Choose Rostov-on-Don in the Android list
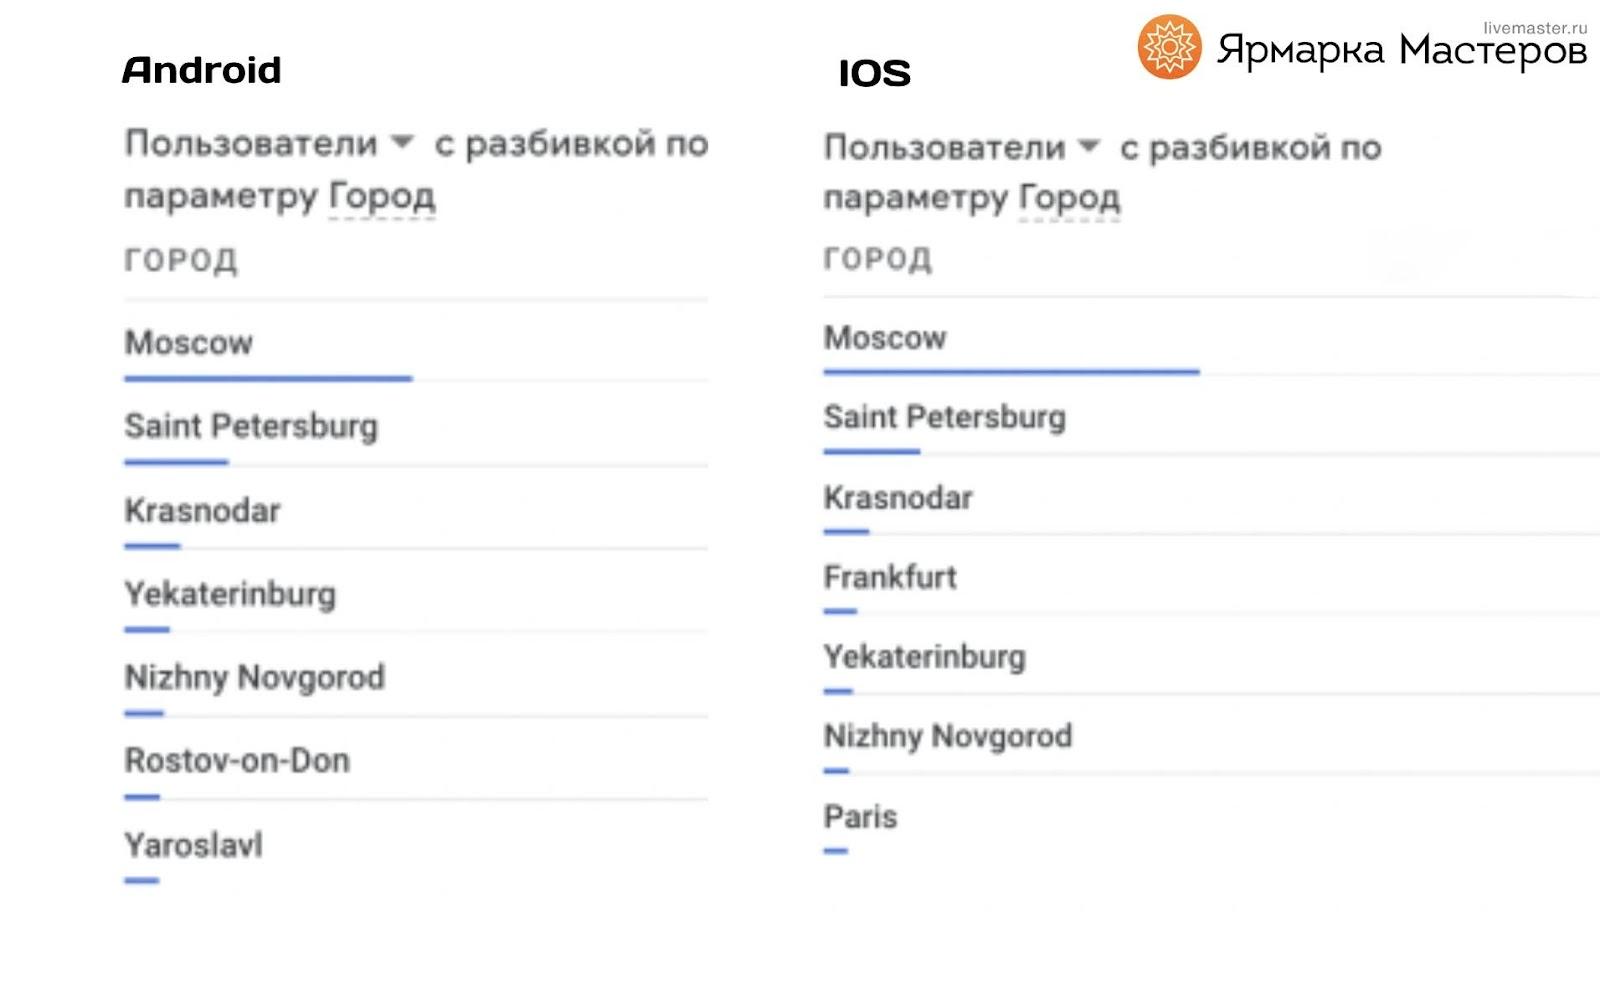Image resolution: width=1600 pixels, height=1005 pixels. click(x=237, y=761)
